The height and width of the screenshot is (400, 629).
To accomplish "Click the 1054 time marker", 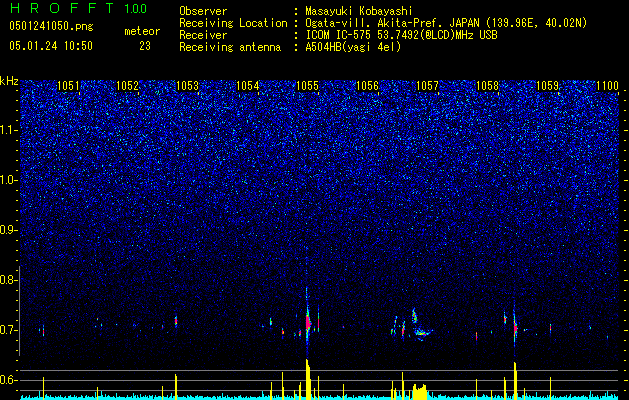I will pyautogui.click(x=248, y=85).
